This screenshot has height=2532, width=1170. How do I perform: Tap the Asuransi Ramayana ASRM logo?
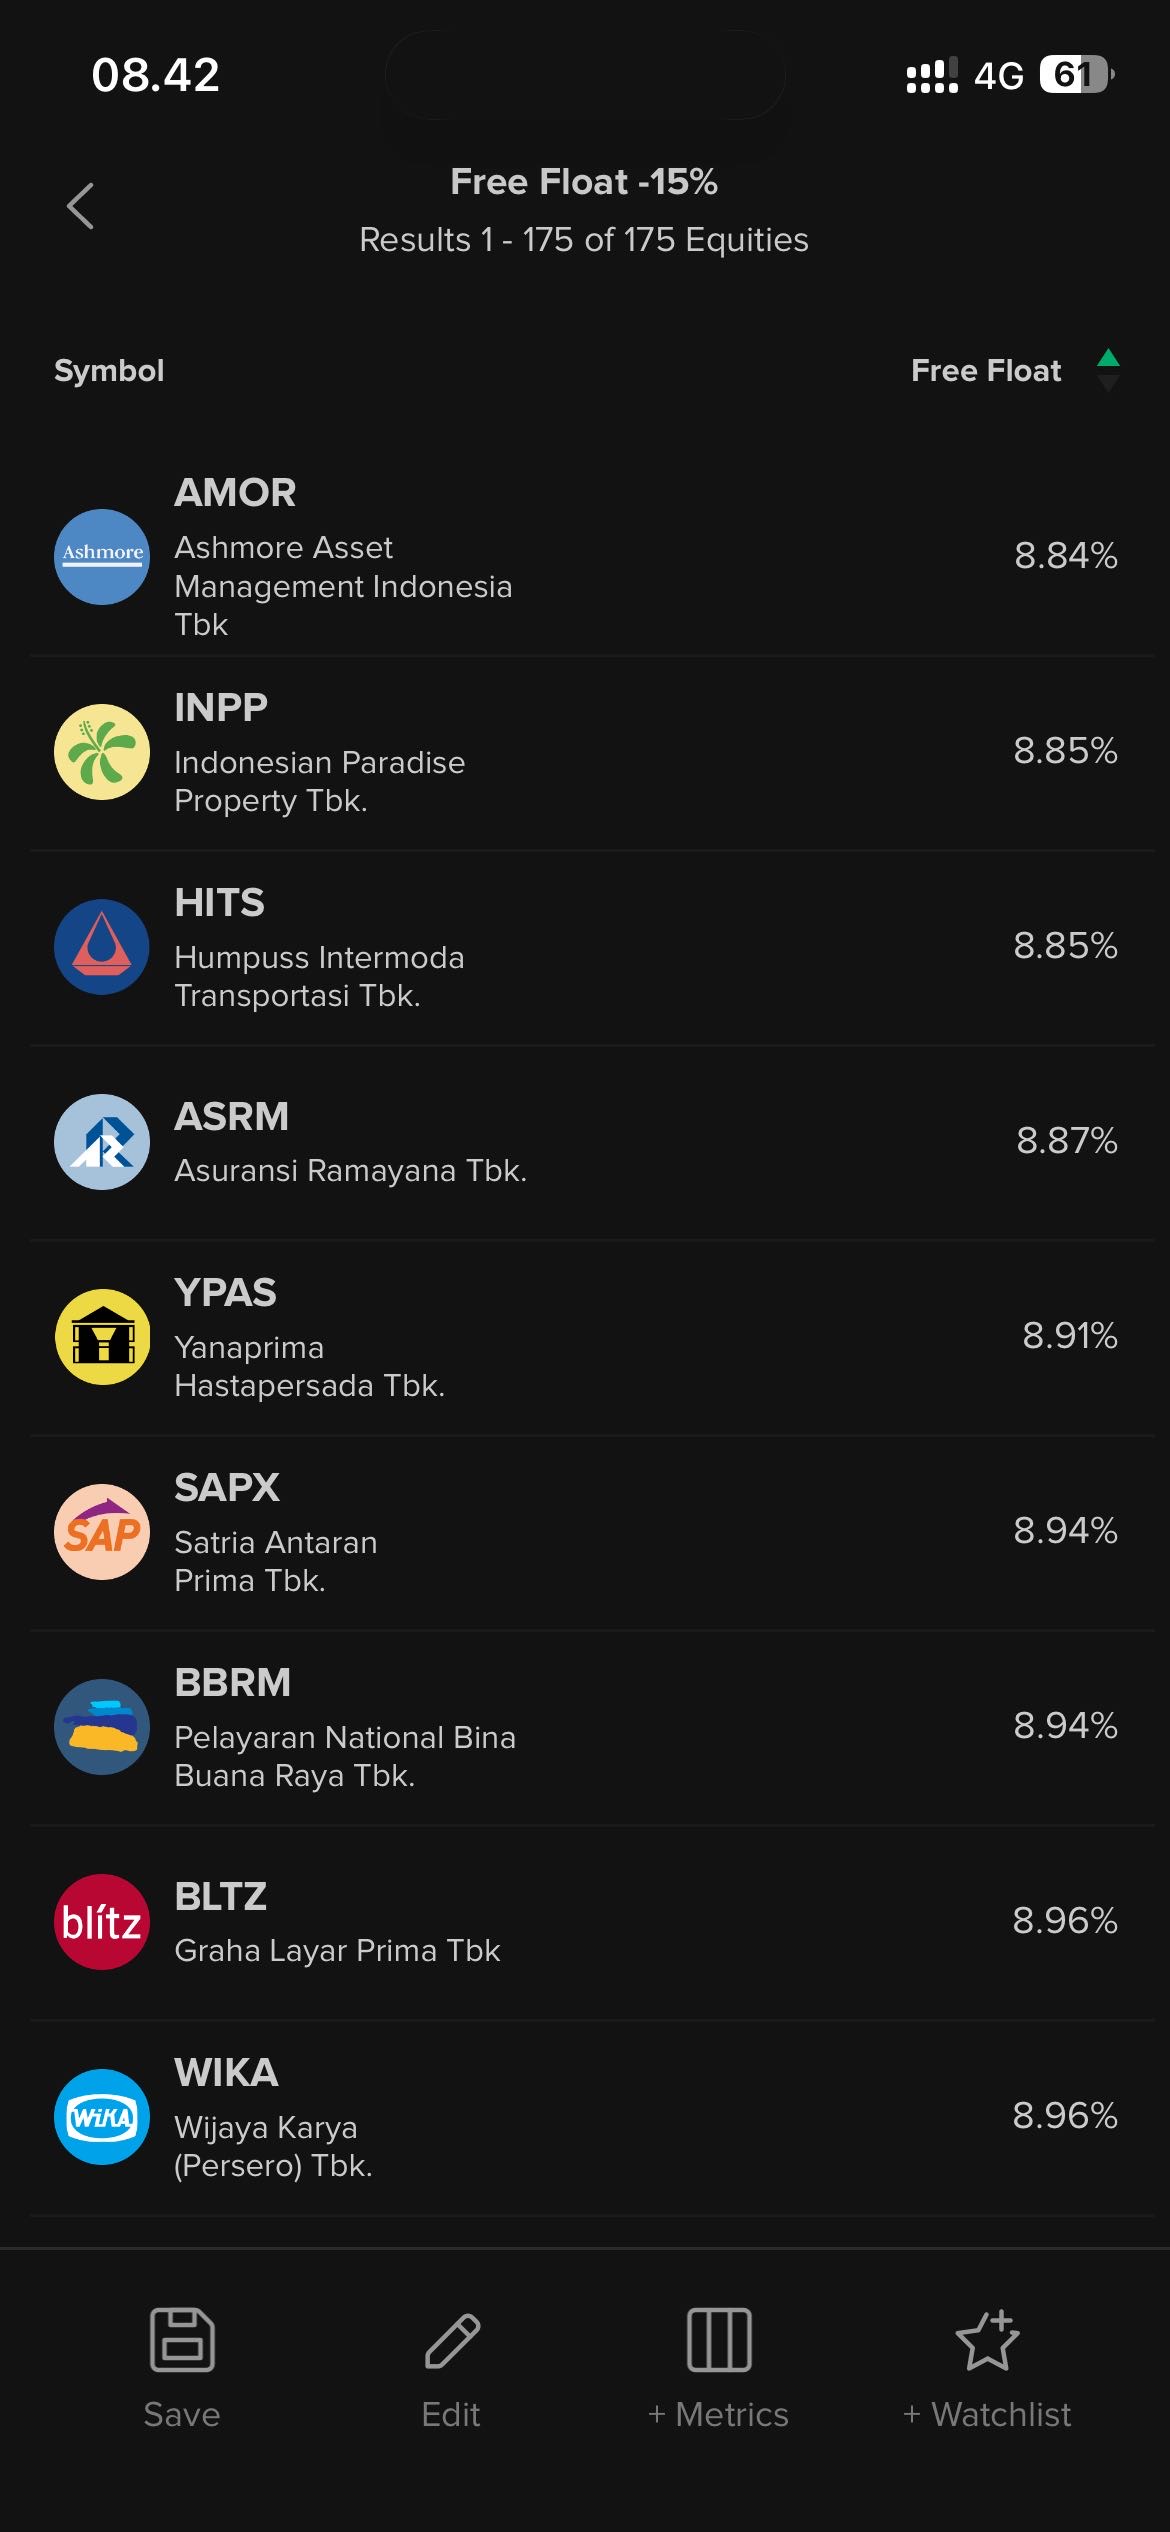tap(102, 1142)
